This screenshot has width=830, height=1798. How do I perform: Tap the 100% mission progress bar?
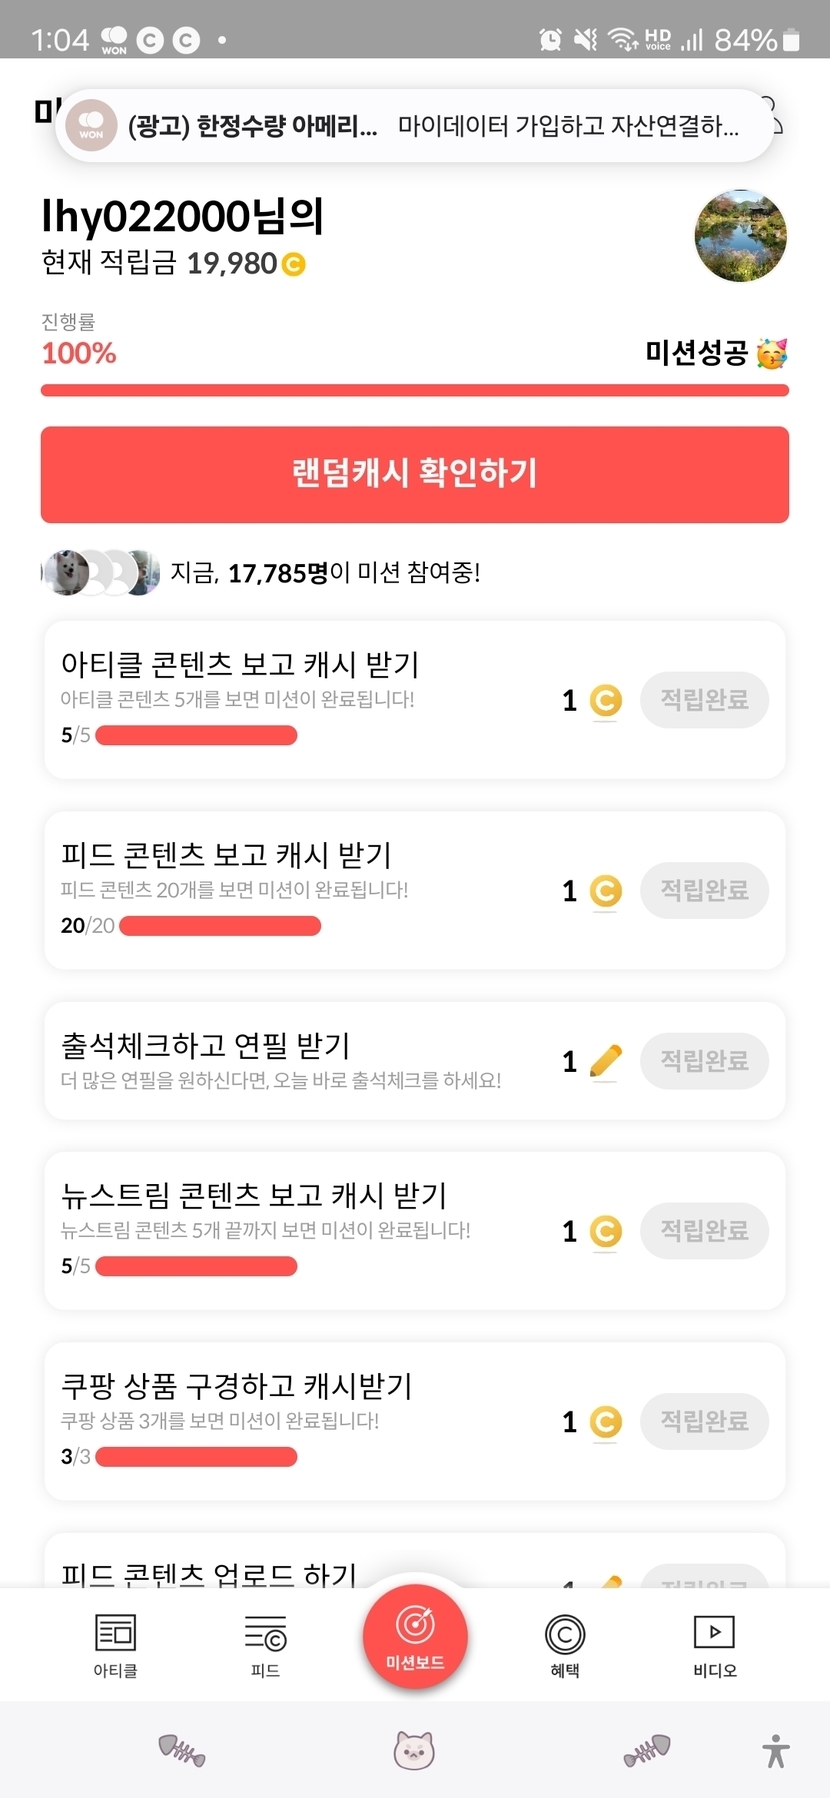click(x=414, y=390)
